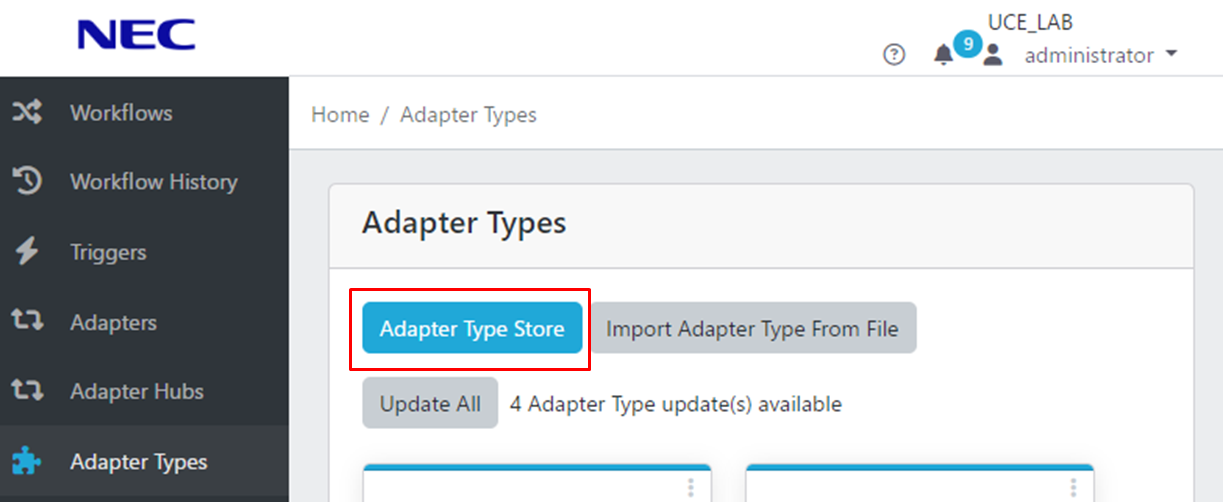Click the NEC logo
Viewport: 1223px width, 502px height.
click(136, 35)
